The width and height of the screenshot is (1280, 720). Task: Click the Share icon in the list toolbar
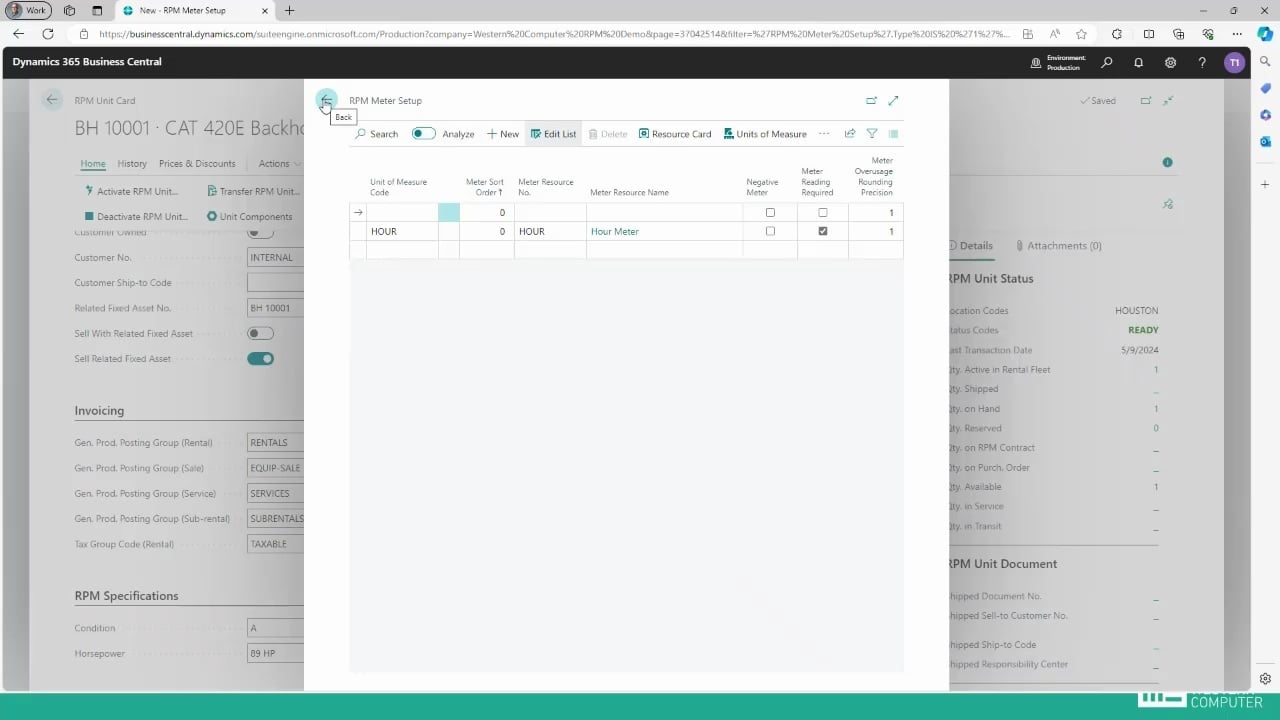[x=850, y=134]
